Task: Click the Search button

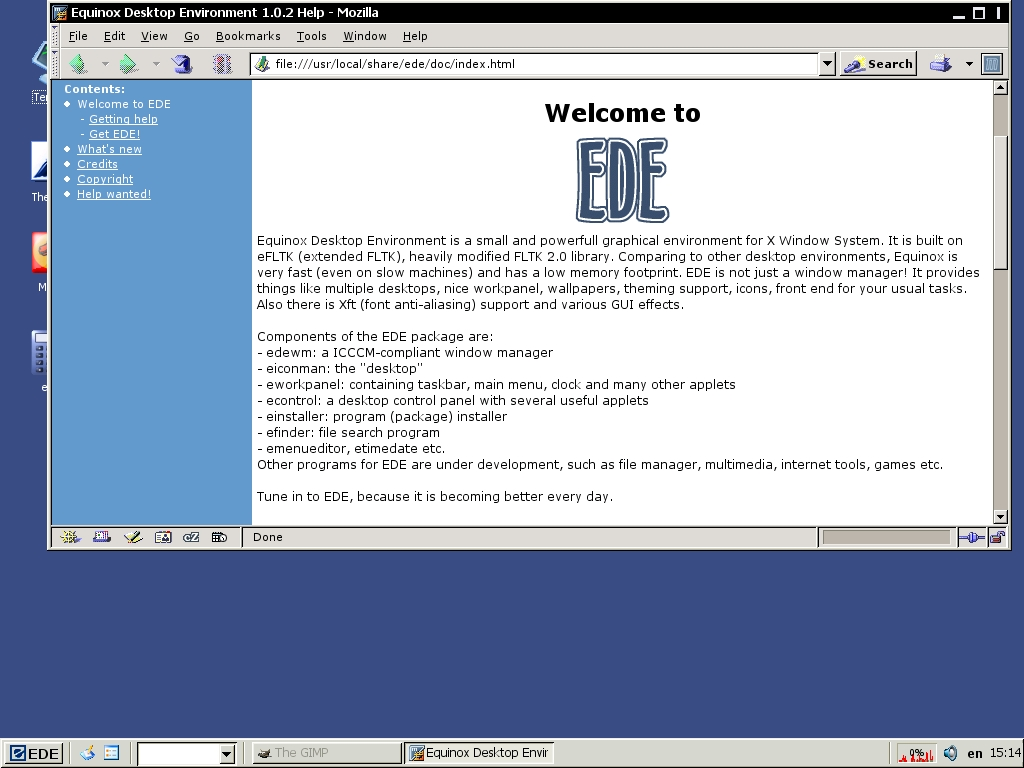Action: click(878, 64)
